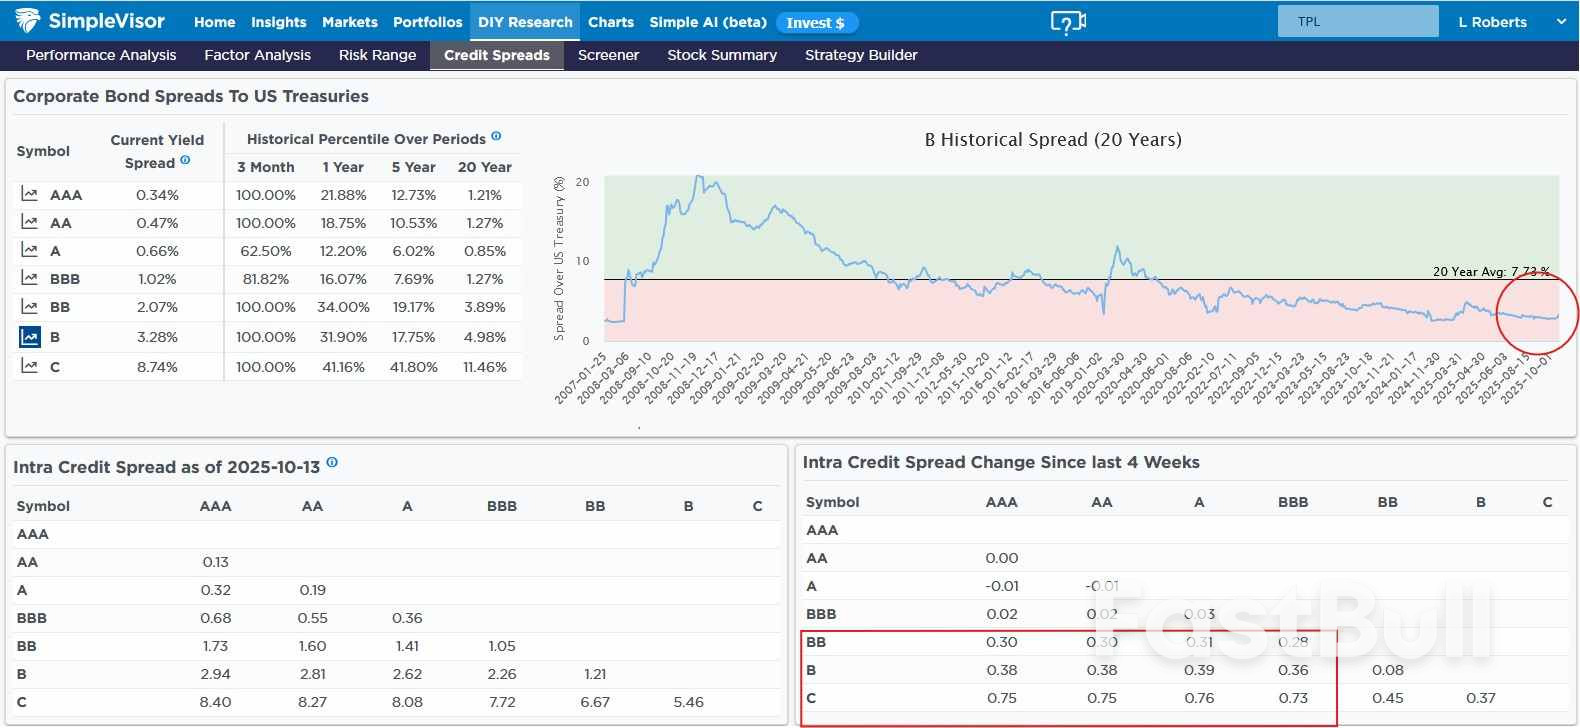Display the C rating spread chart icon
The image size is (1580, 728).
[30, 367]
